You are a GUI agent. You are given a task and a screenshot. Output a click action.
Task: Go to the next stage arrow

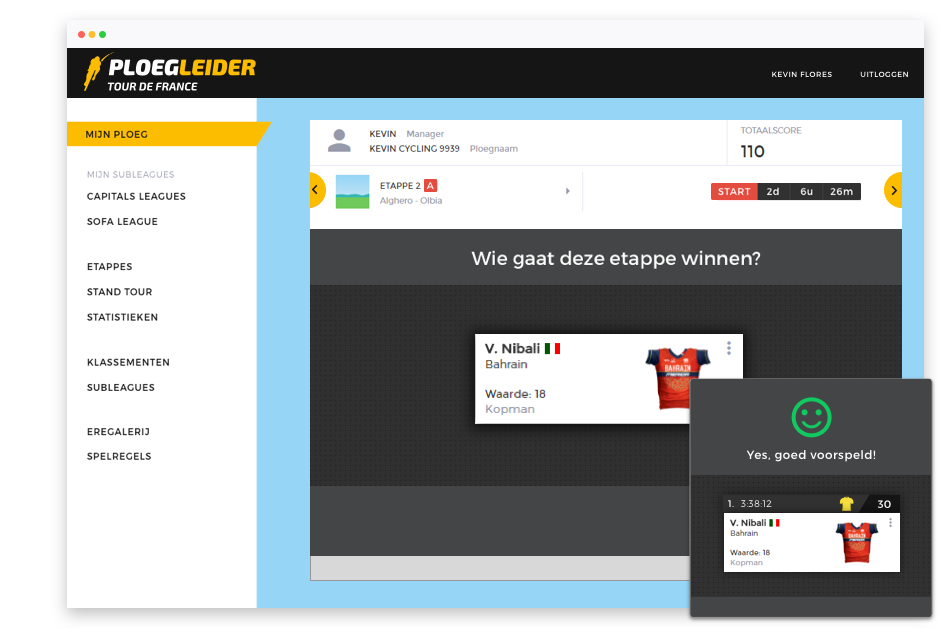coord(893,190)
